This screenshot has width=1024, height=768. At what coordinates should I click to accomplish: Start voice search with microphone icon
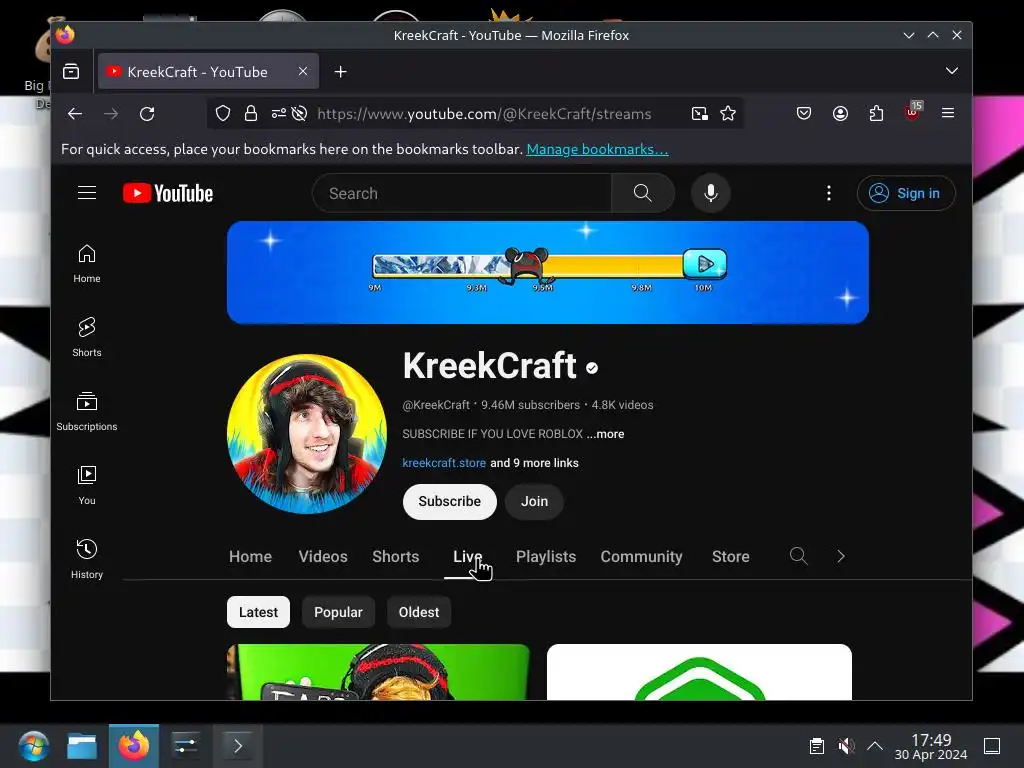[x=711, y=193]
